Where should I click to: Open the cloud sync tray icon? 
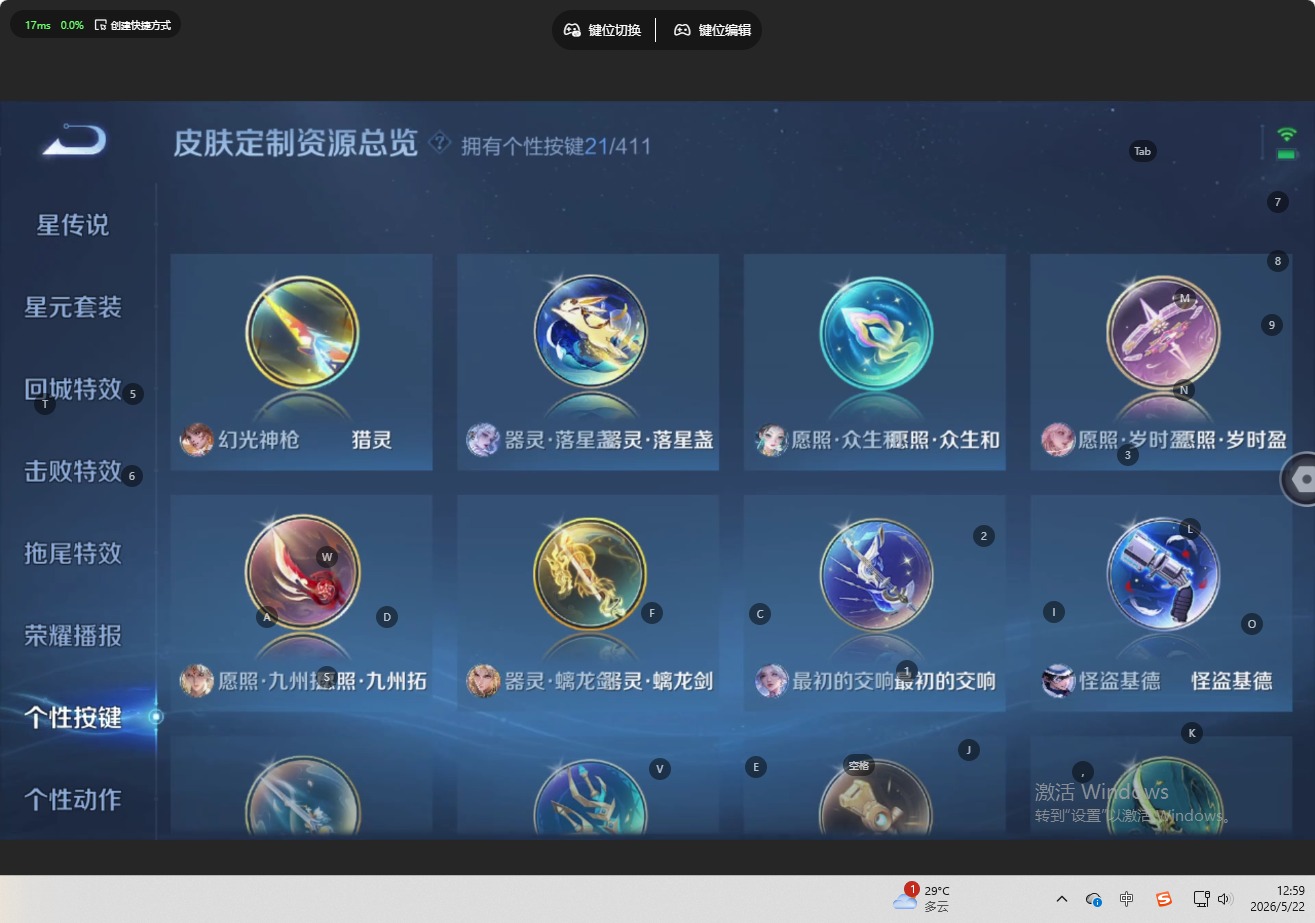pos(1094,899)
